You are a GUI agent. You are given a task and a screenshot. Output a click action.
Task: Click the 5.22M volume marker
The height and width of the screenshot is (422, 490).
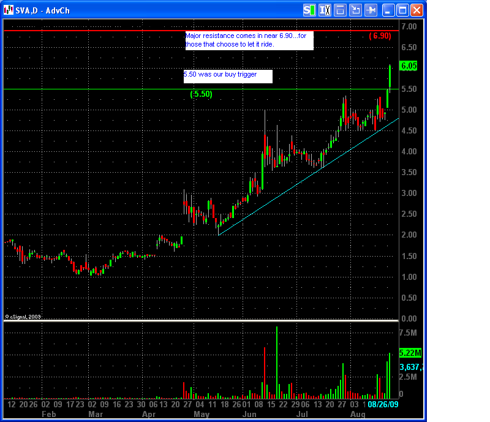point(410,353)
